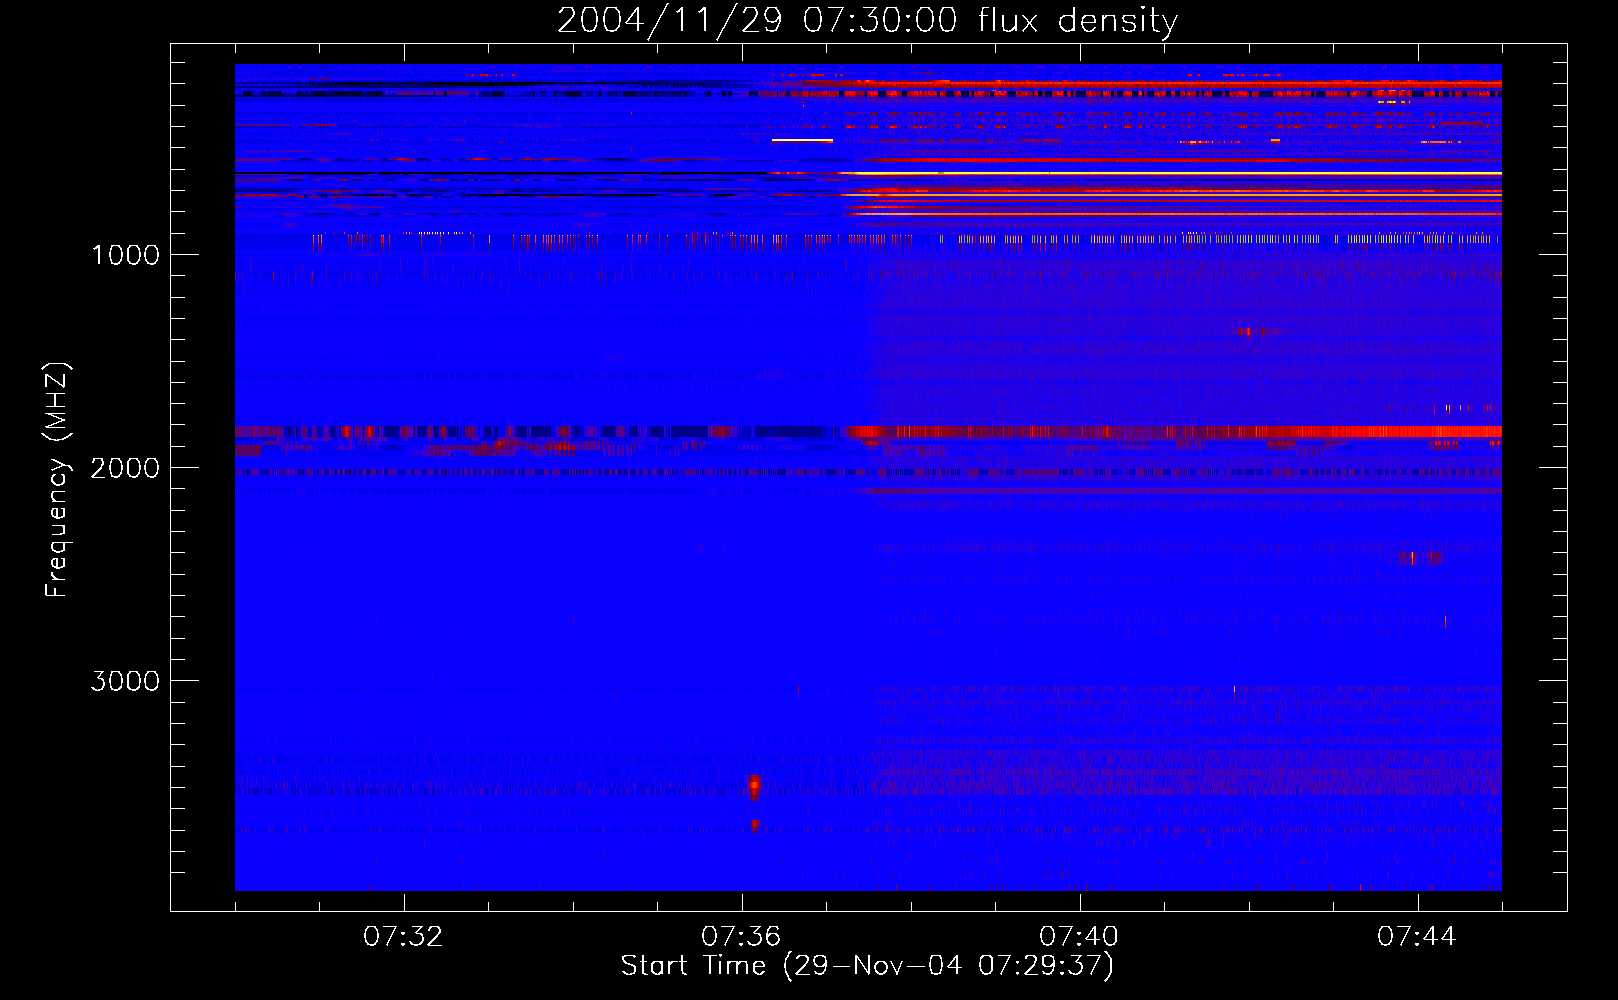Select the 2000 frequency tick label
1618x1000 pixels.
click(x=125, y=468)
